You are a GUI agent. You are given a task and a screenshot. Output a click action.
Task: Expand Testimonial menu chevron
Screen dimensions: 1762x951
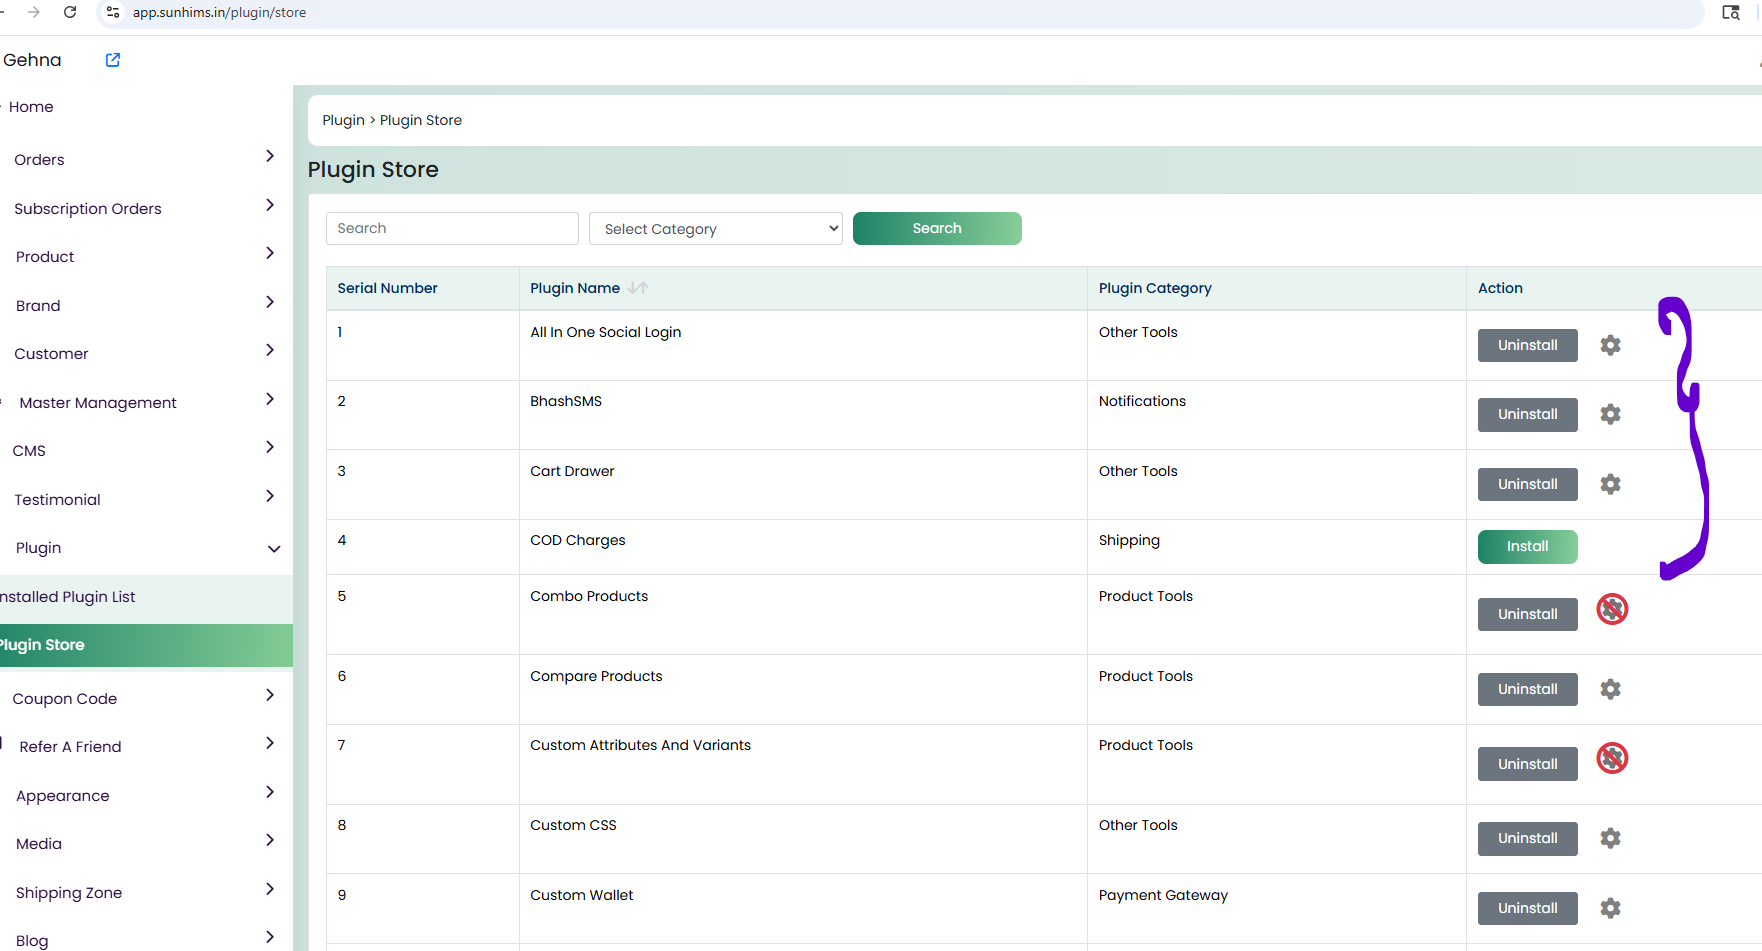pos(270,496)
